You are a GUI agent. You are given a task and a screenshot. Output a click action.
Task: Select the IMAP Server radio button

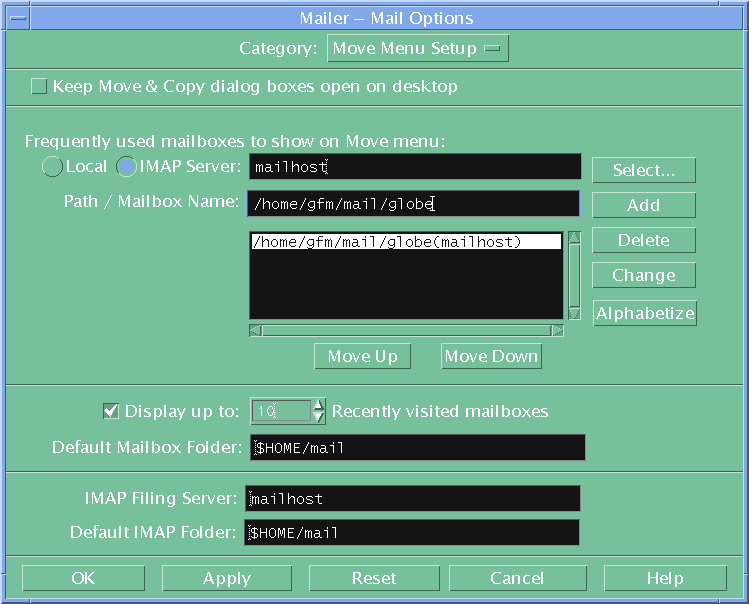[x=127, y=167]
